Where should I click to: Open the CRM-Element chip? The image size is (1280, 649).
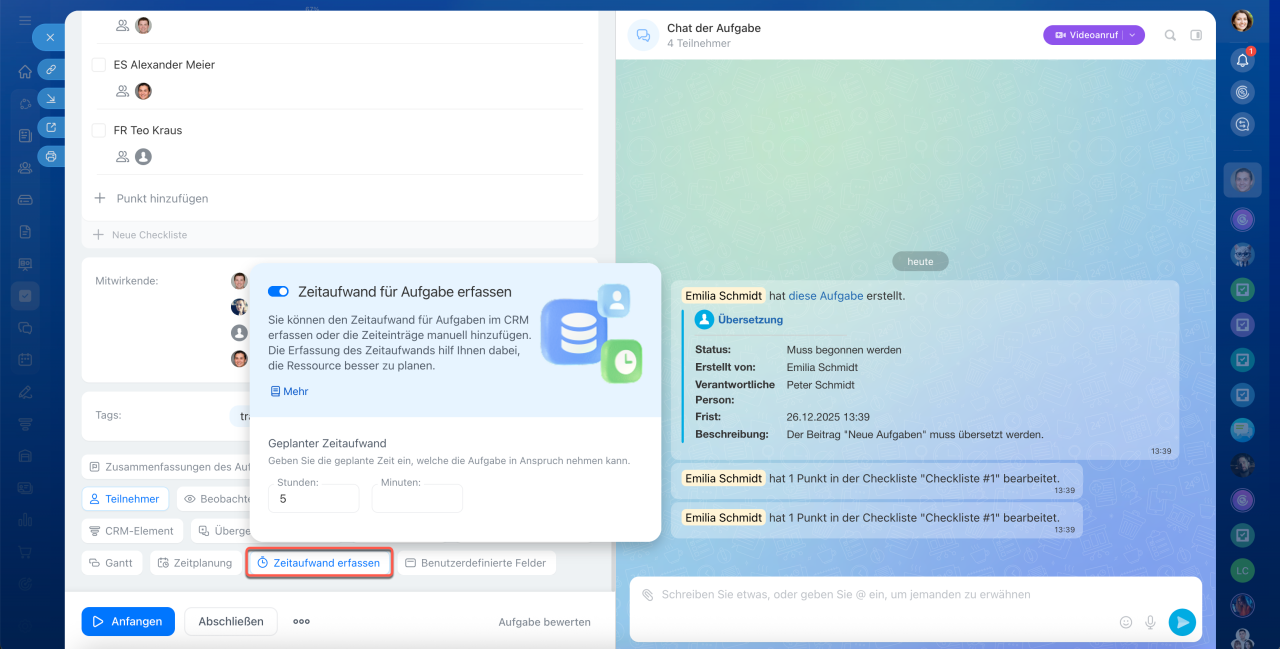click(x=132, y=531)
